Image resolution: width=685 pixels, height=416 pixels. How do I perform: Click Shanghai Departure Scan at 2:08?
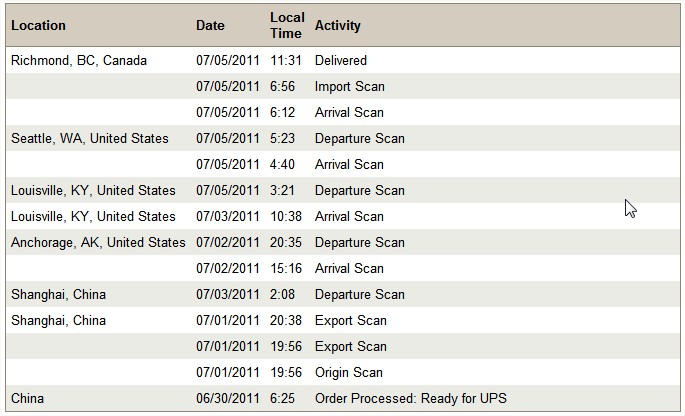[360, 295]
